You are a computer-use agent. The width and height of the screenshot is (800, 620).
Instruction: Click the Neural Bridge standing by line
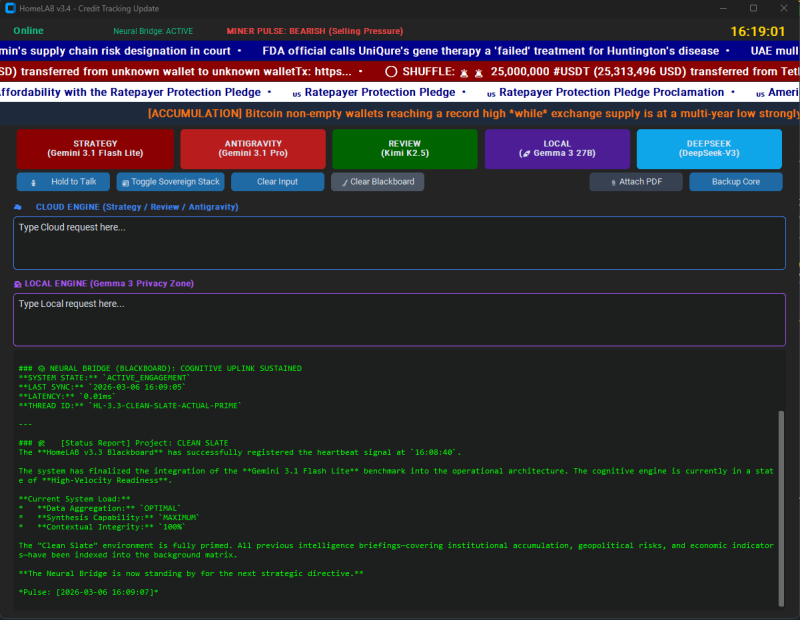coord(191,574)
